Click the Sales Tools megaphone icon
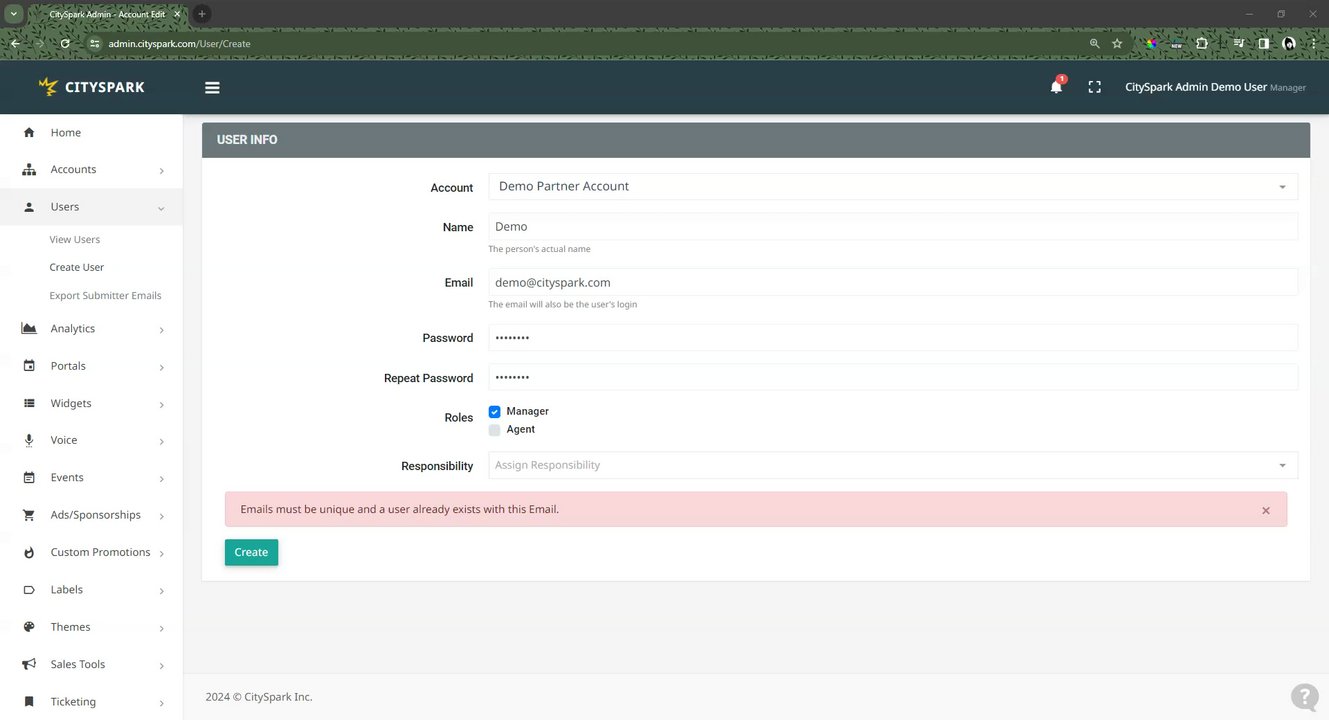 (x=29, y=664)
